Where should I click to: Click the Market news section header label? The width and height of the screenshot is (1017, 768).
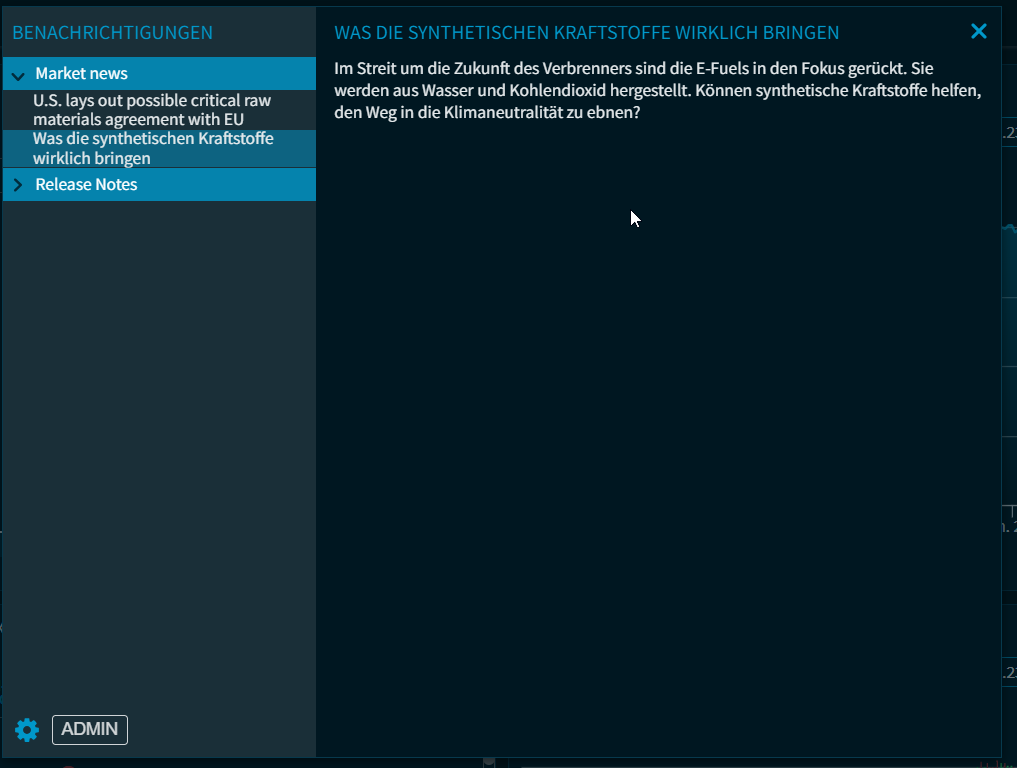tap(81, 74)
